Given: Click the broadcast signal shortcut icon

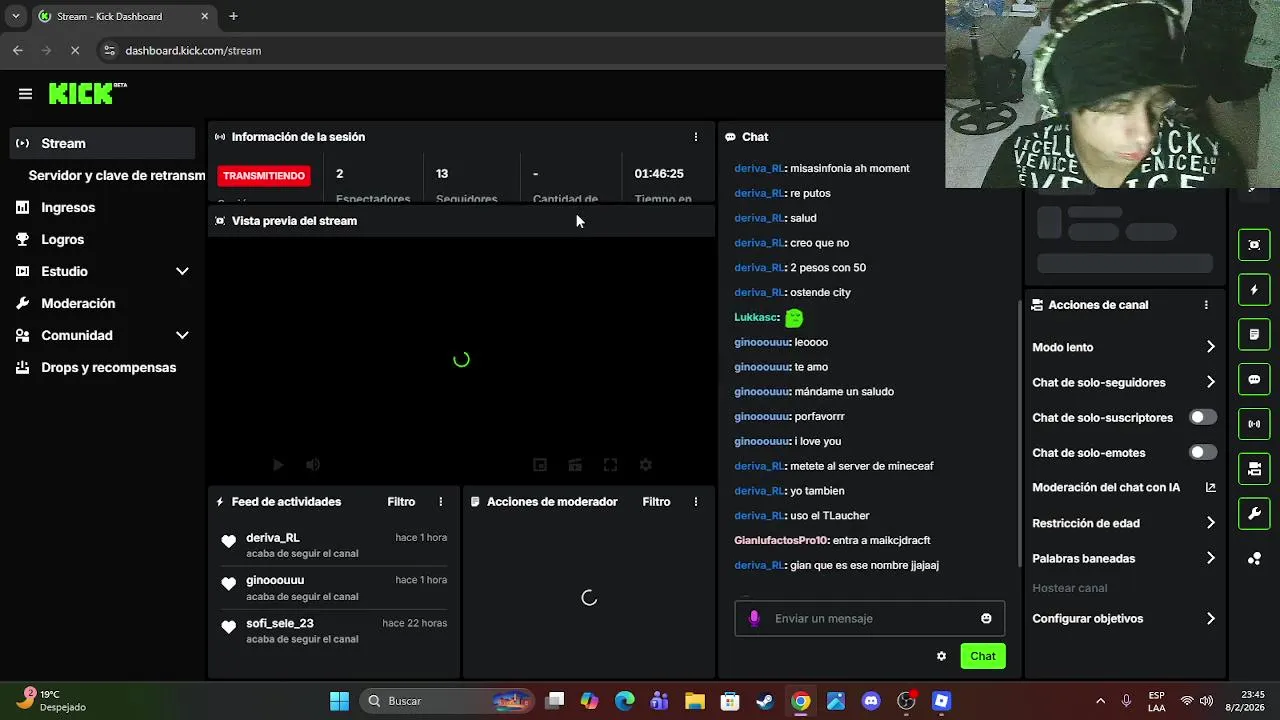Looking at the screenshot, I should coord(1254,424).
